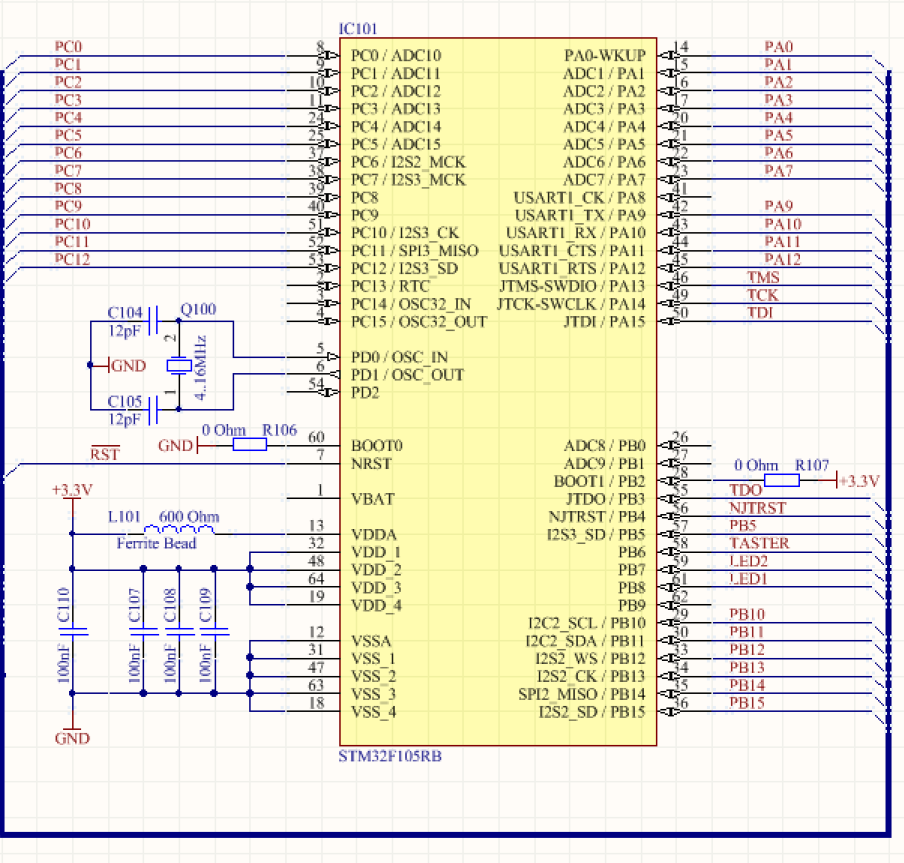This screenshot has width=904, height=863.
Task: Select the TMS net label
Action: point(763,277)
